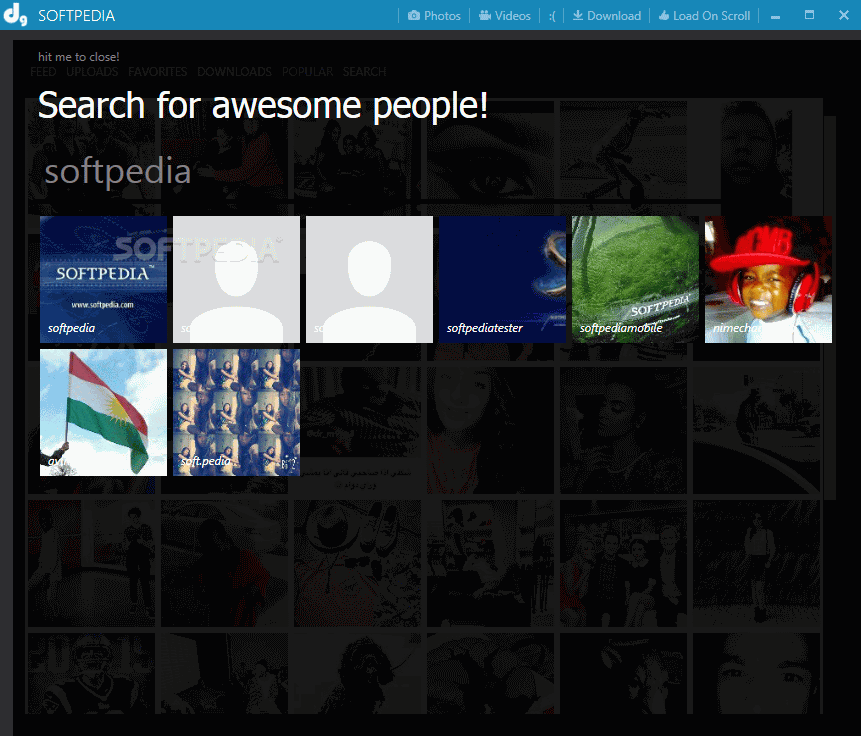Open the SEARCH tab

tap(365, 72)
